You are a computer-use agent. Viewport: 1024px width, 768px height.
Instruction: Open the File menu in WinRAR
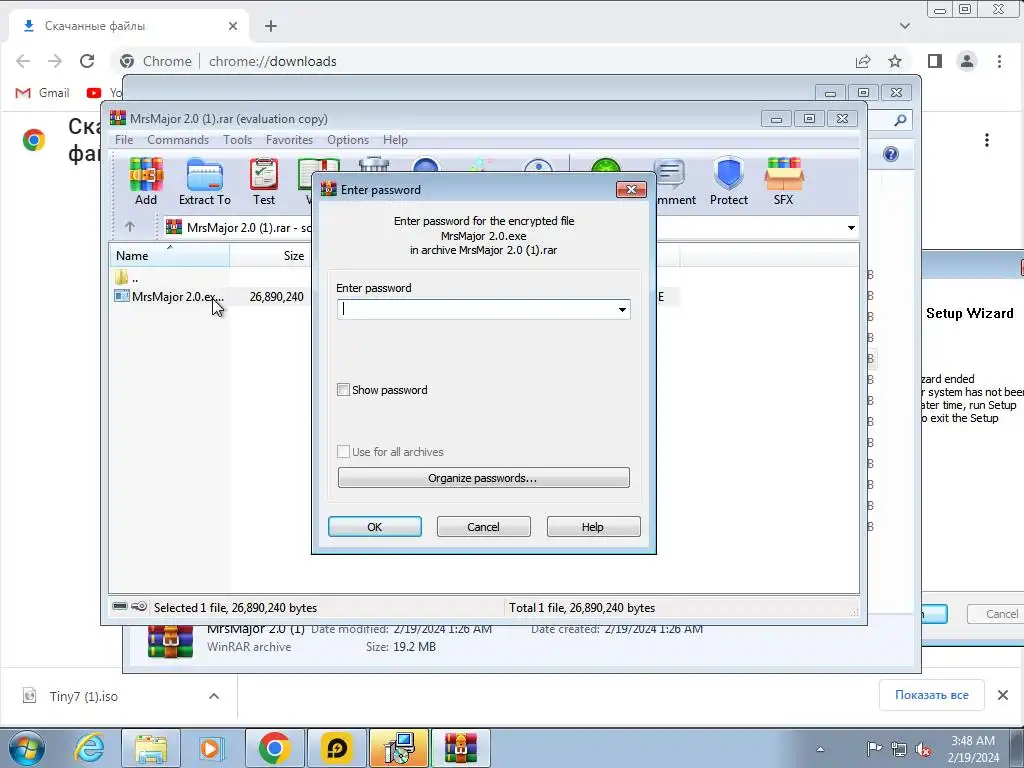[124, 140]
